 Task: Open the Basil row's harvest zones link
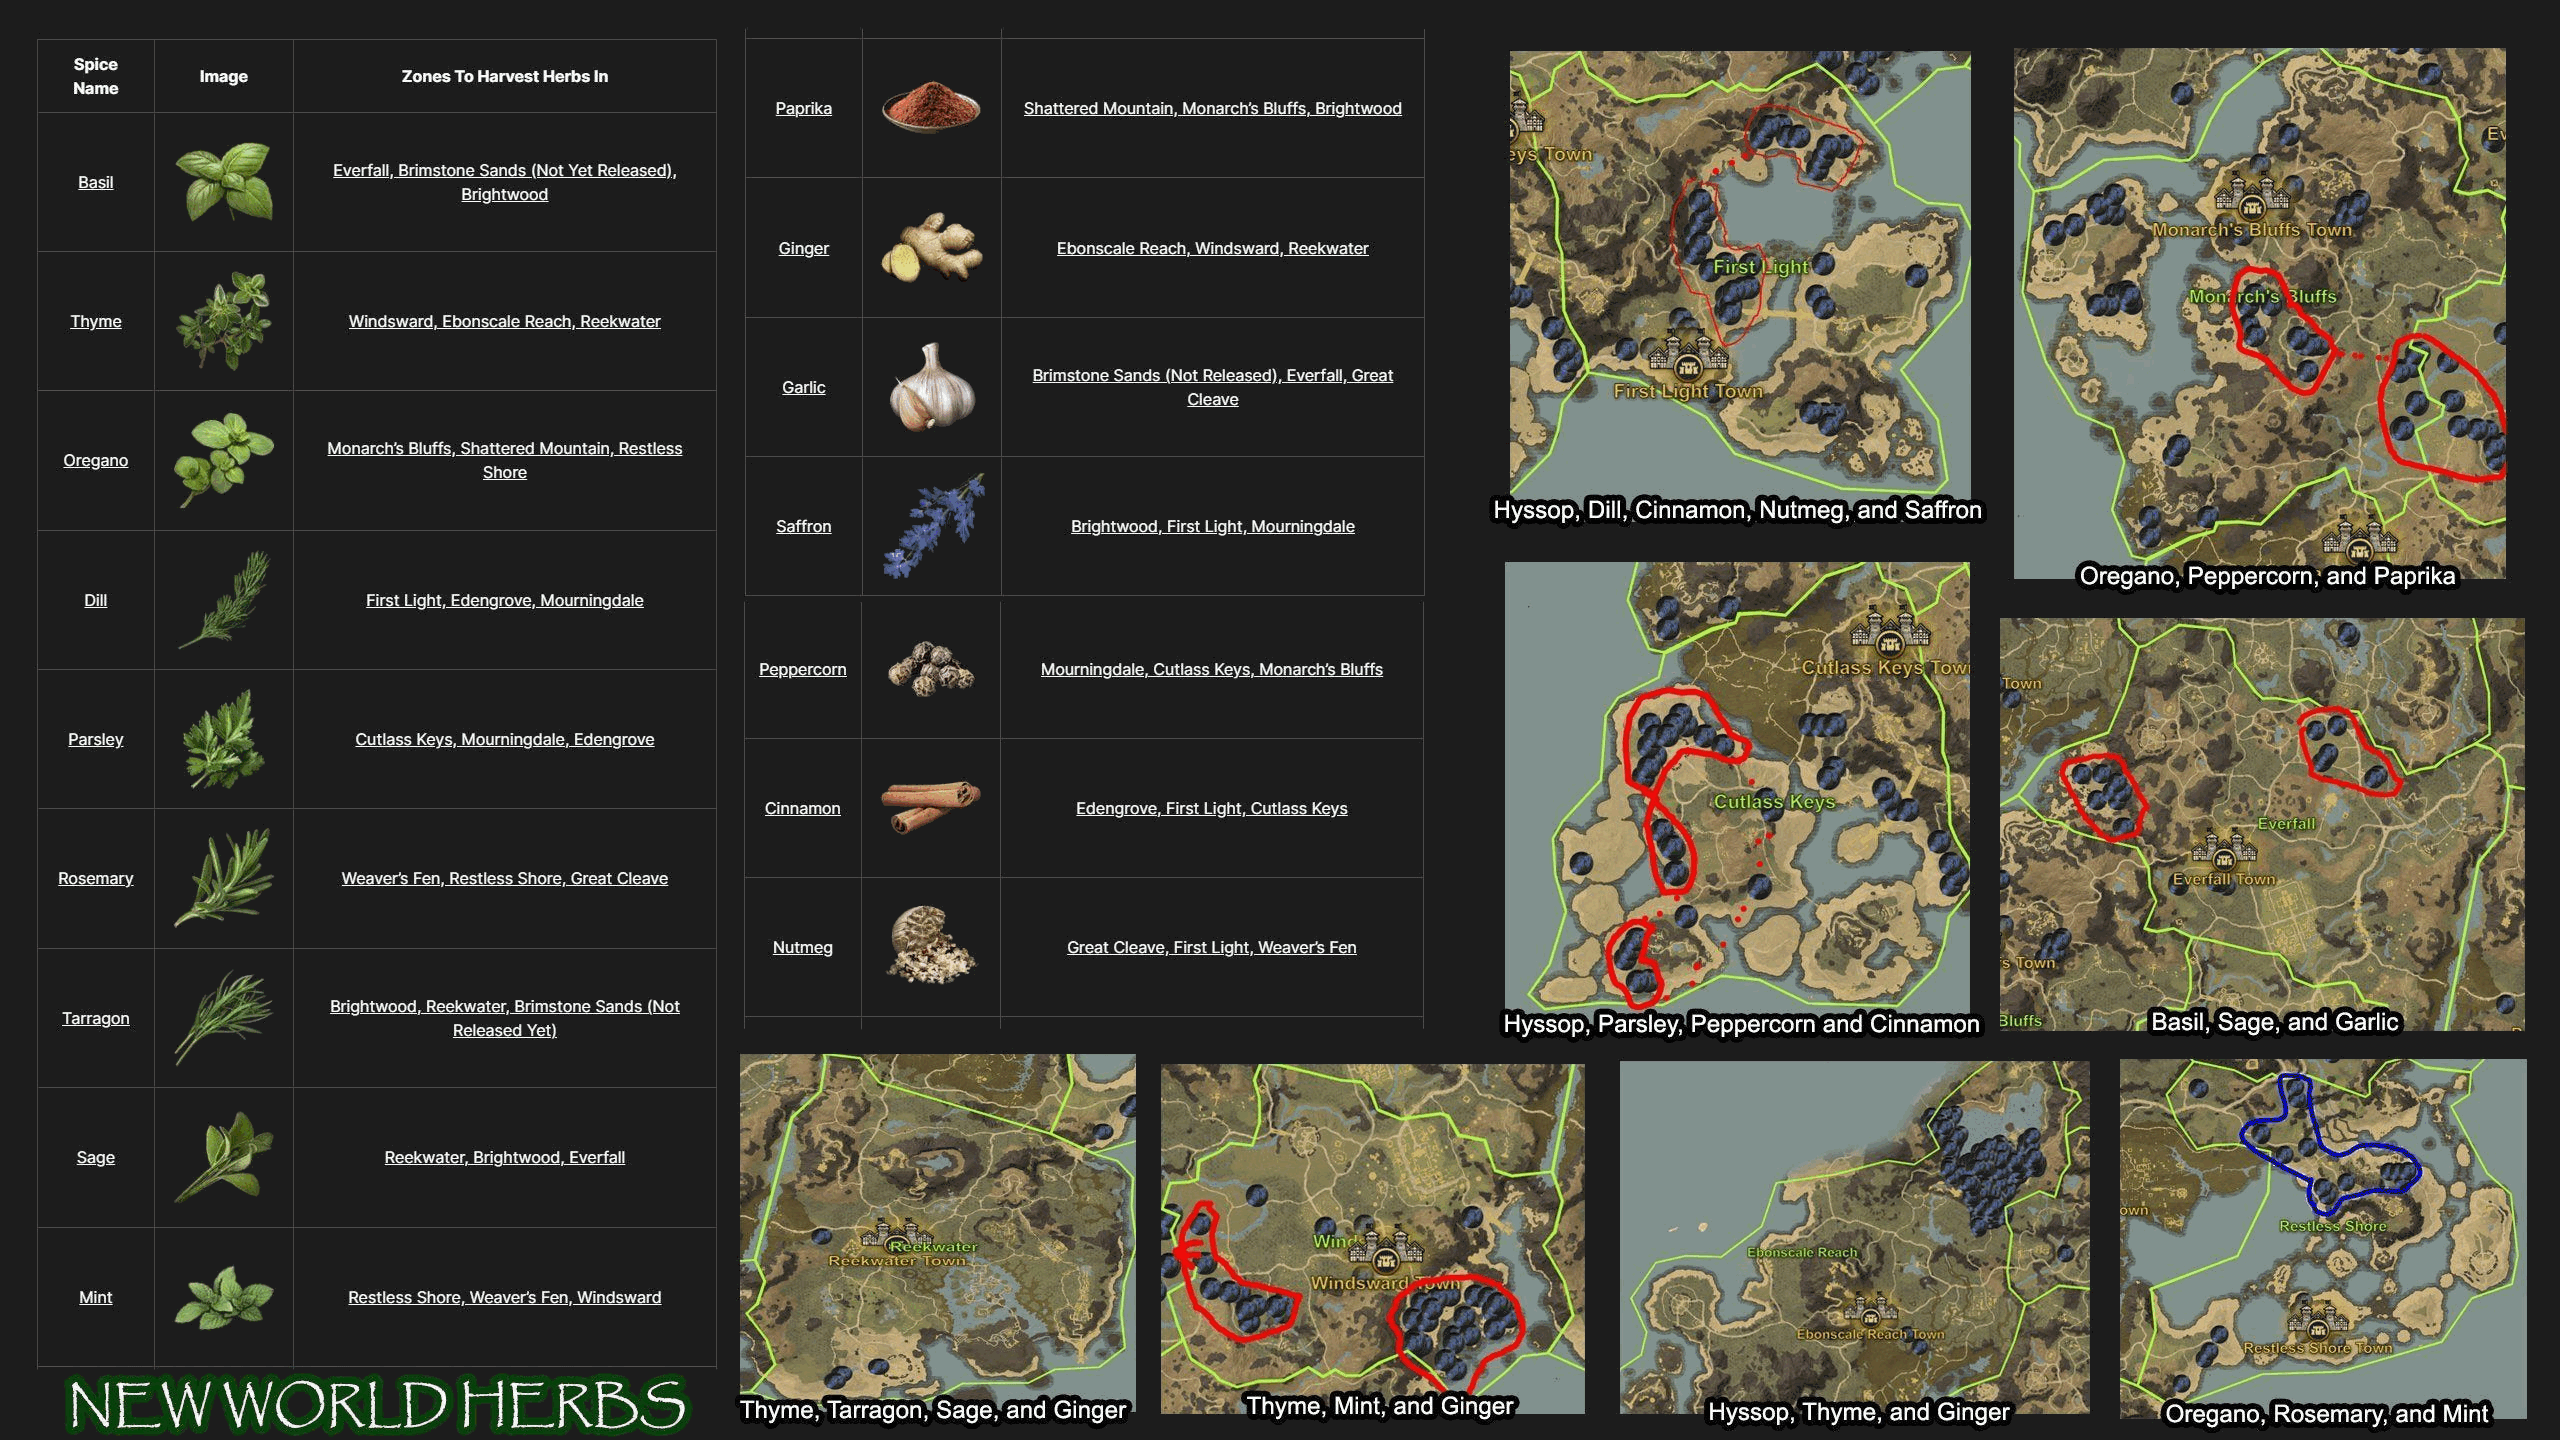pos(505,182)
